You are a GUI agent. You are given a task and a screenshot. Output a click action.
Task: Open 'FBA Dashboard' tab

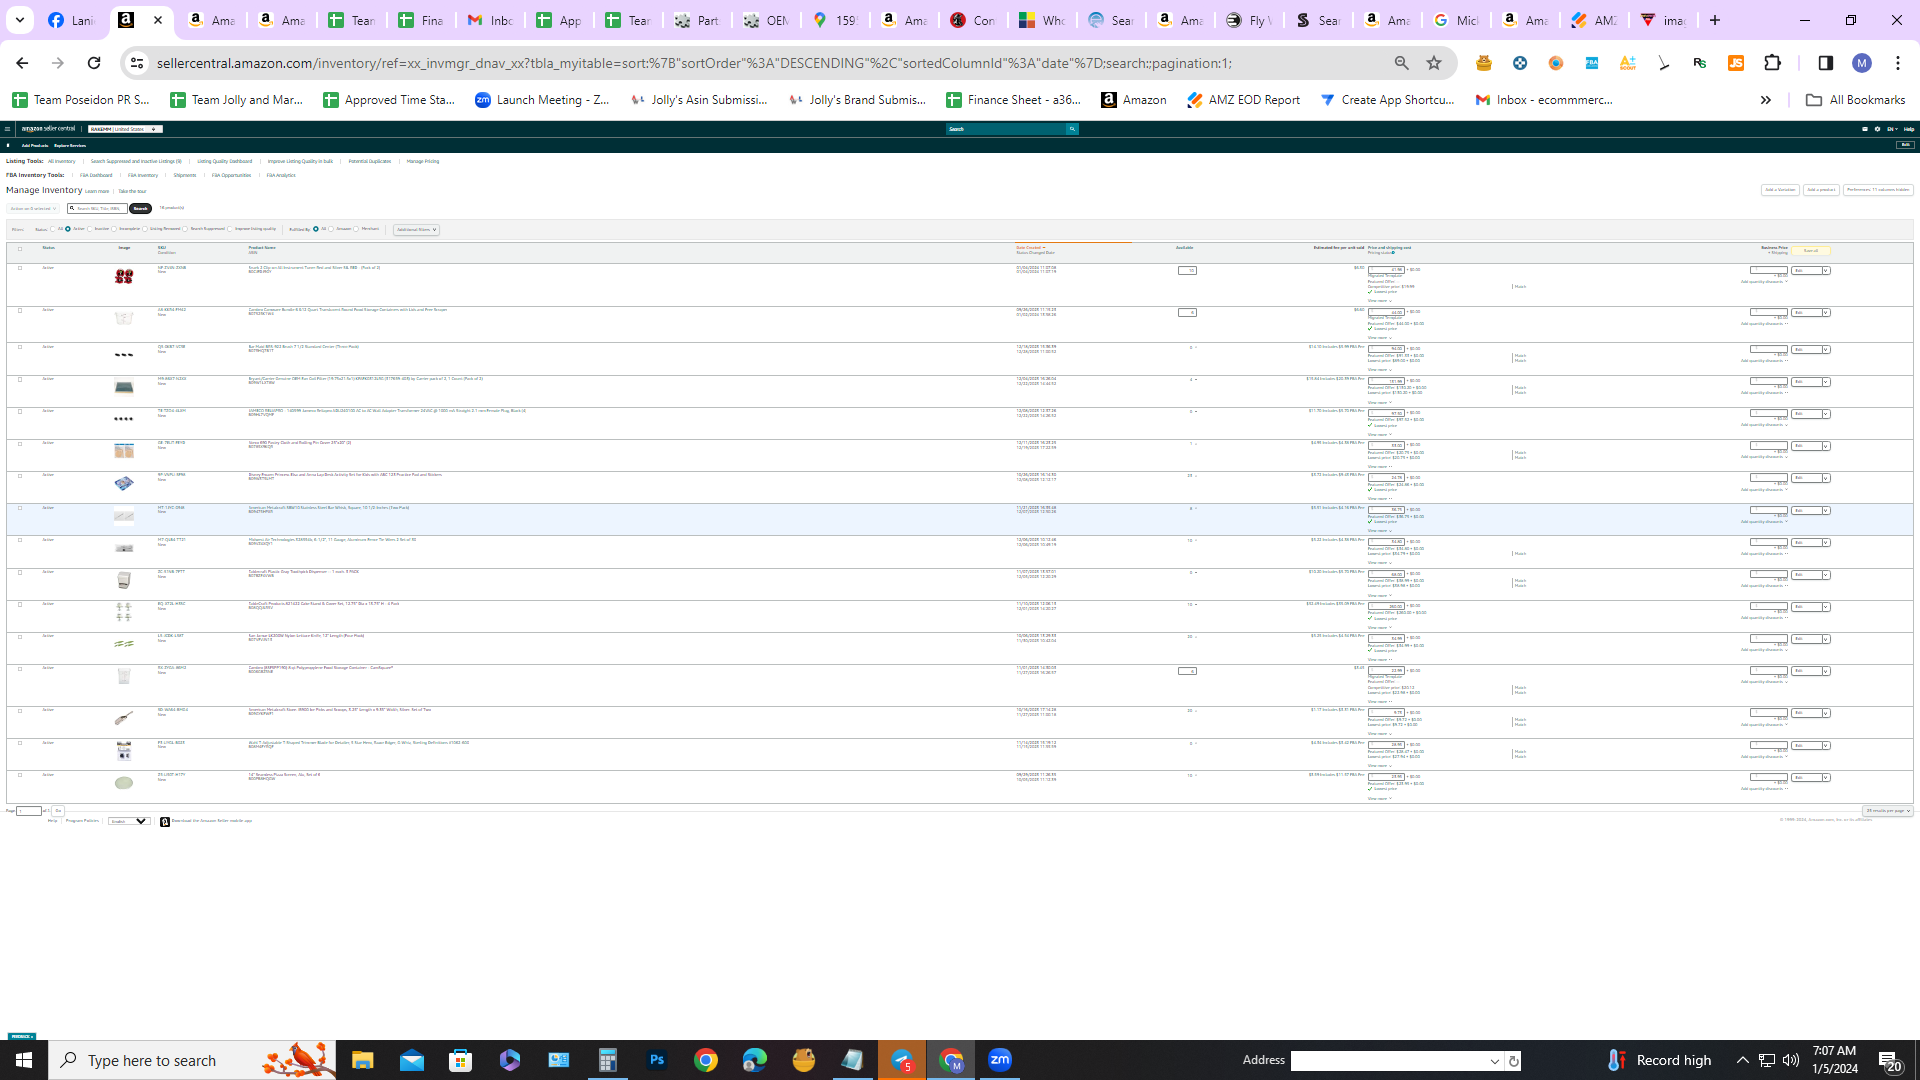pyautogui.click(x=96, y=175)
